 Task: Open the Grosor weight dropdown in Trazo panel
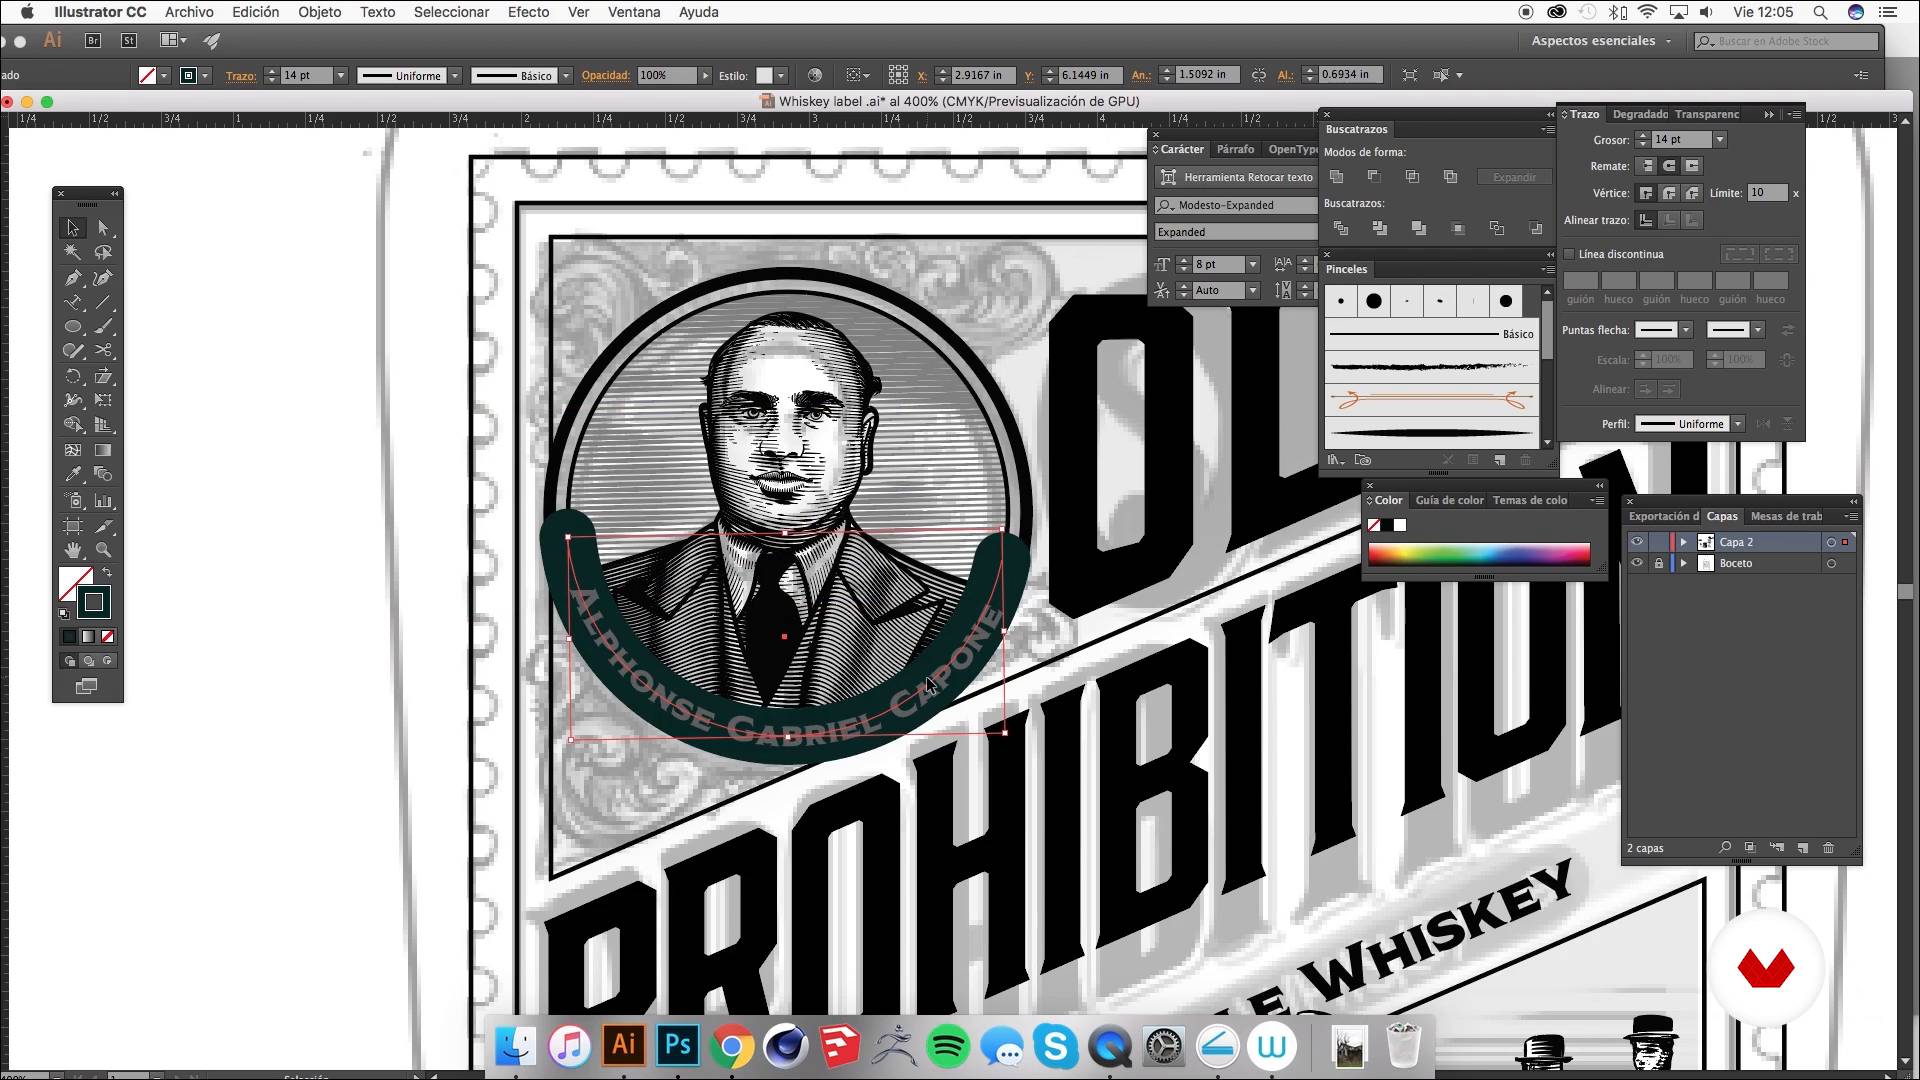coord(1720,140)
